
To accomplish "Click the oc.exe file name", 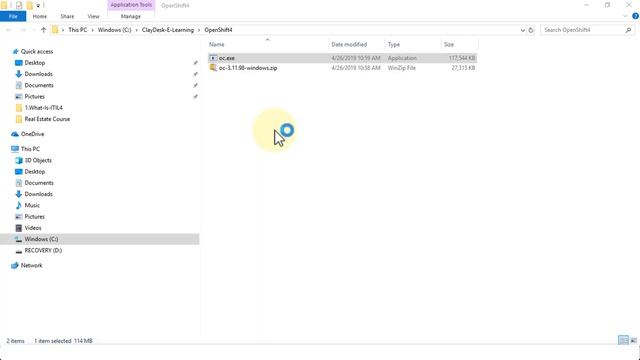I will click(x=227, y=58).
